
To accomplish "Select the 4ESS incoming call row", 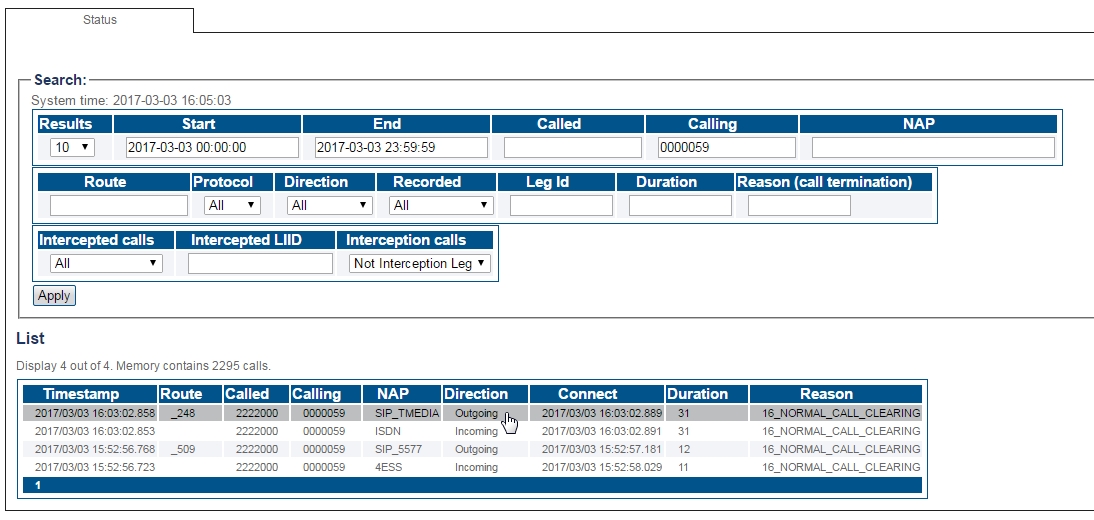I will 400,467.
